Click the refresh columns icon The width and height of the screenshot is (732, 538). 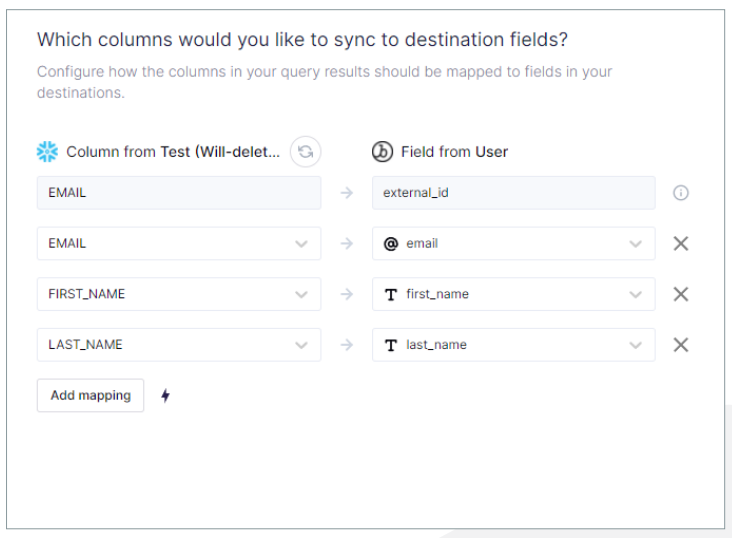pyautogui.click(x=305, y=152)
